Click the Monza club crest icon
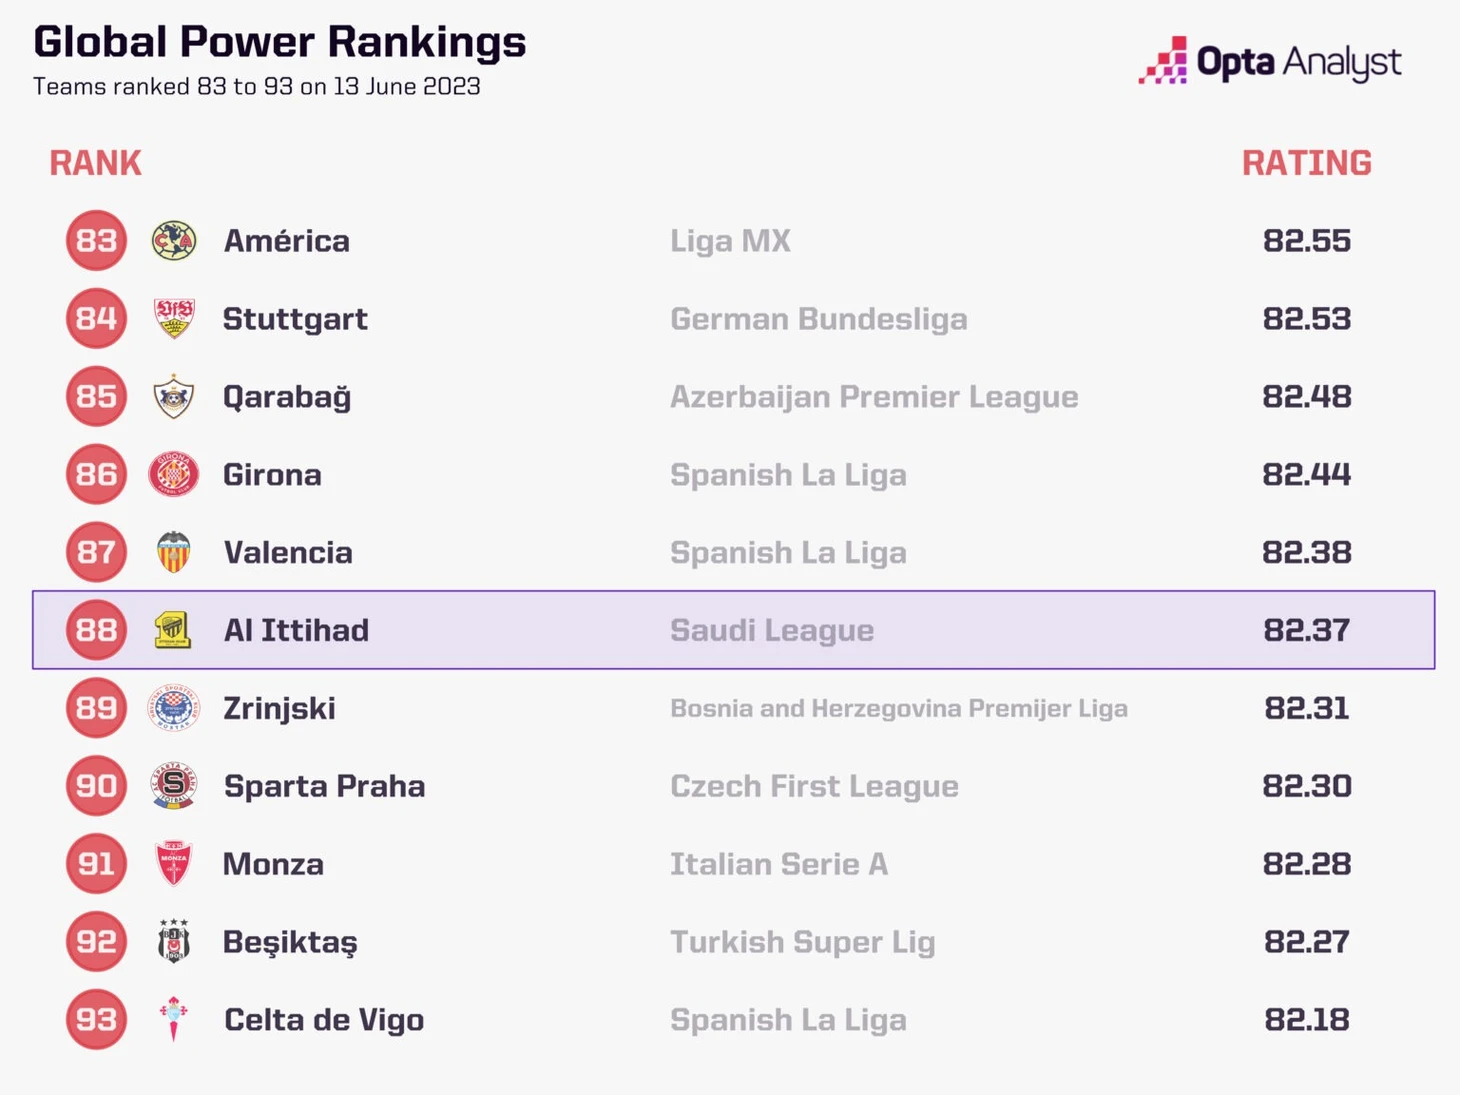 [174, 864]
